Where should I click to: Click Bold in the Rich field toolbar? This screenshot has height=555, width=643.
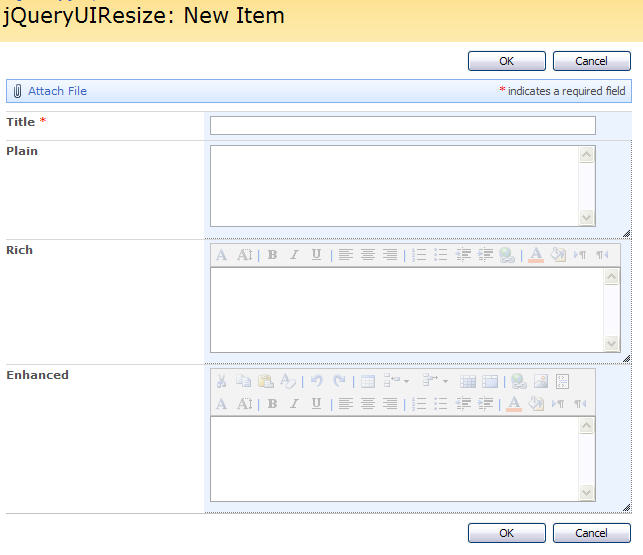pos(272,255)
